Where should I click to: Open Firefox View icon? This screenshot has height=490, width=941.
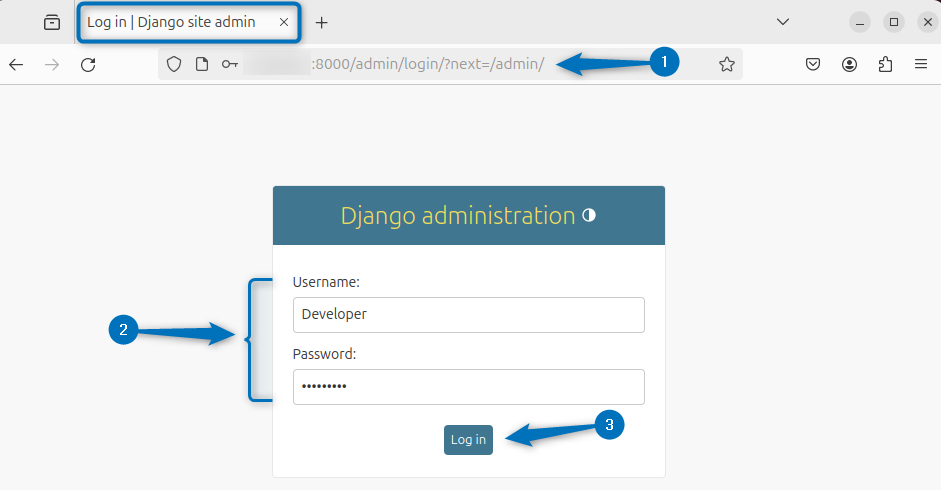(52, 23)
